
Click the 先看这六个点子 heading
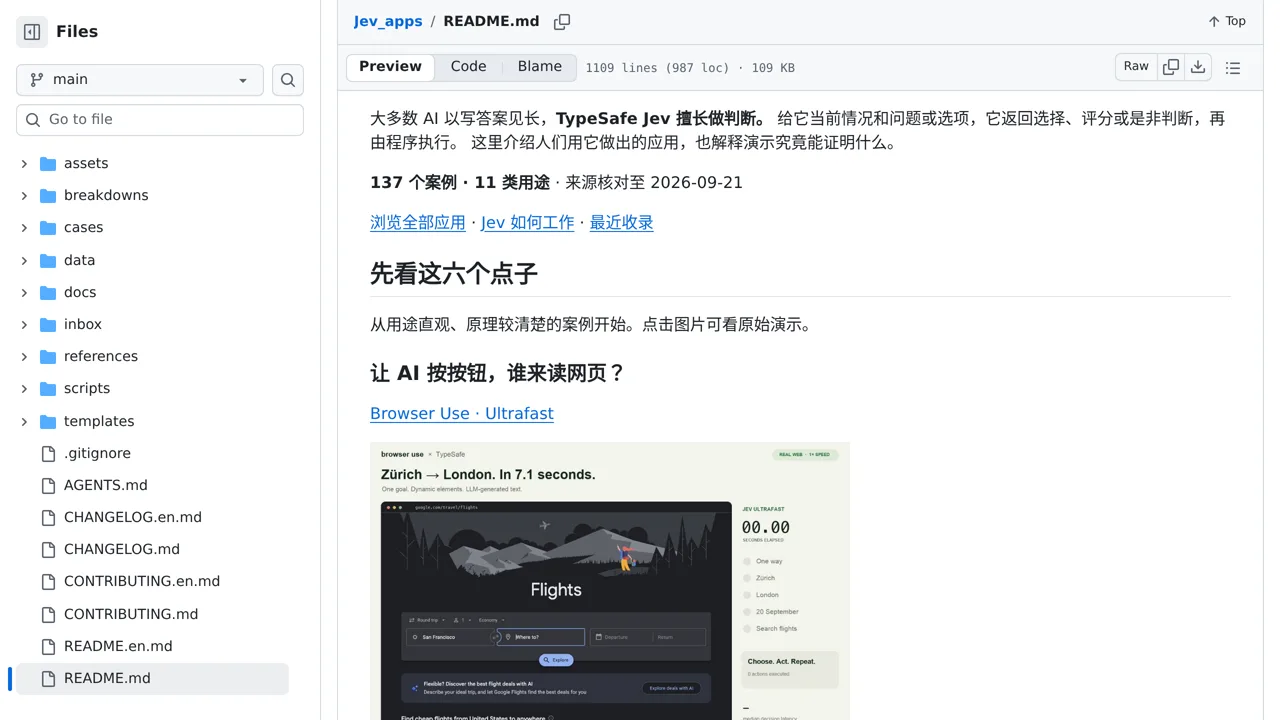coord(454,273)
